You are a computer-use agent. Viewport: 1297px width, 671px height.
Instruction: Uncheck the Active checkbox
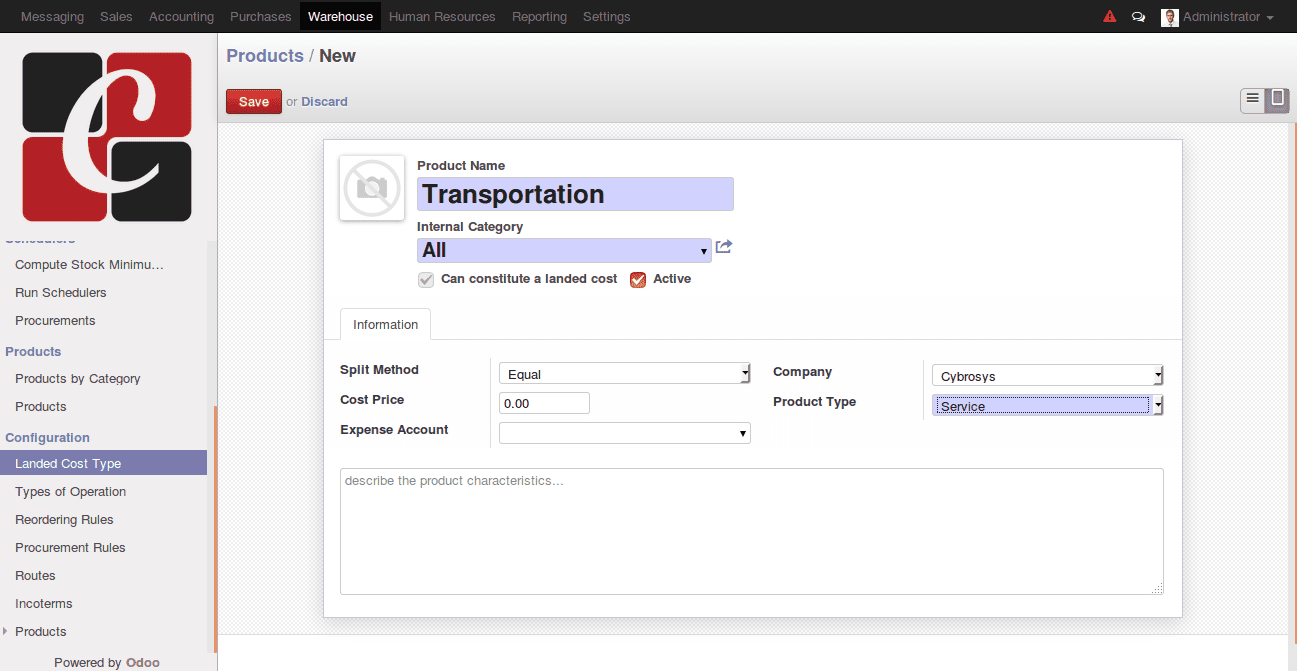coord(638,280)
